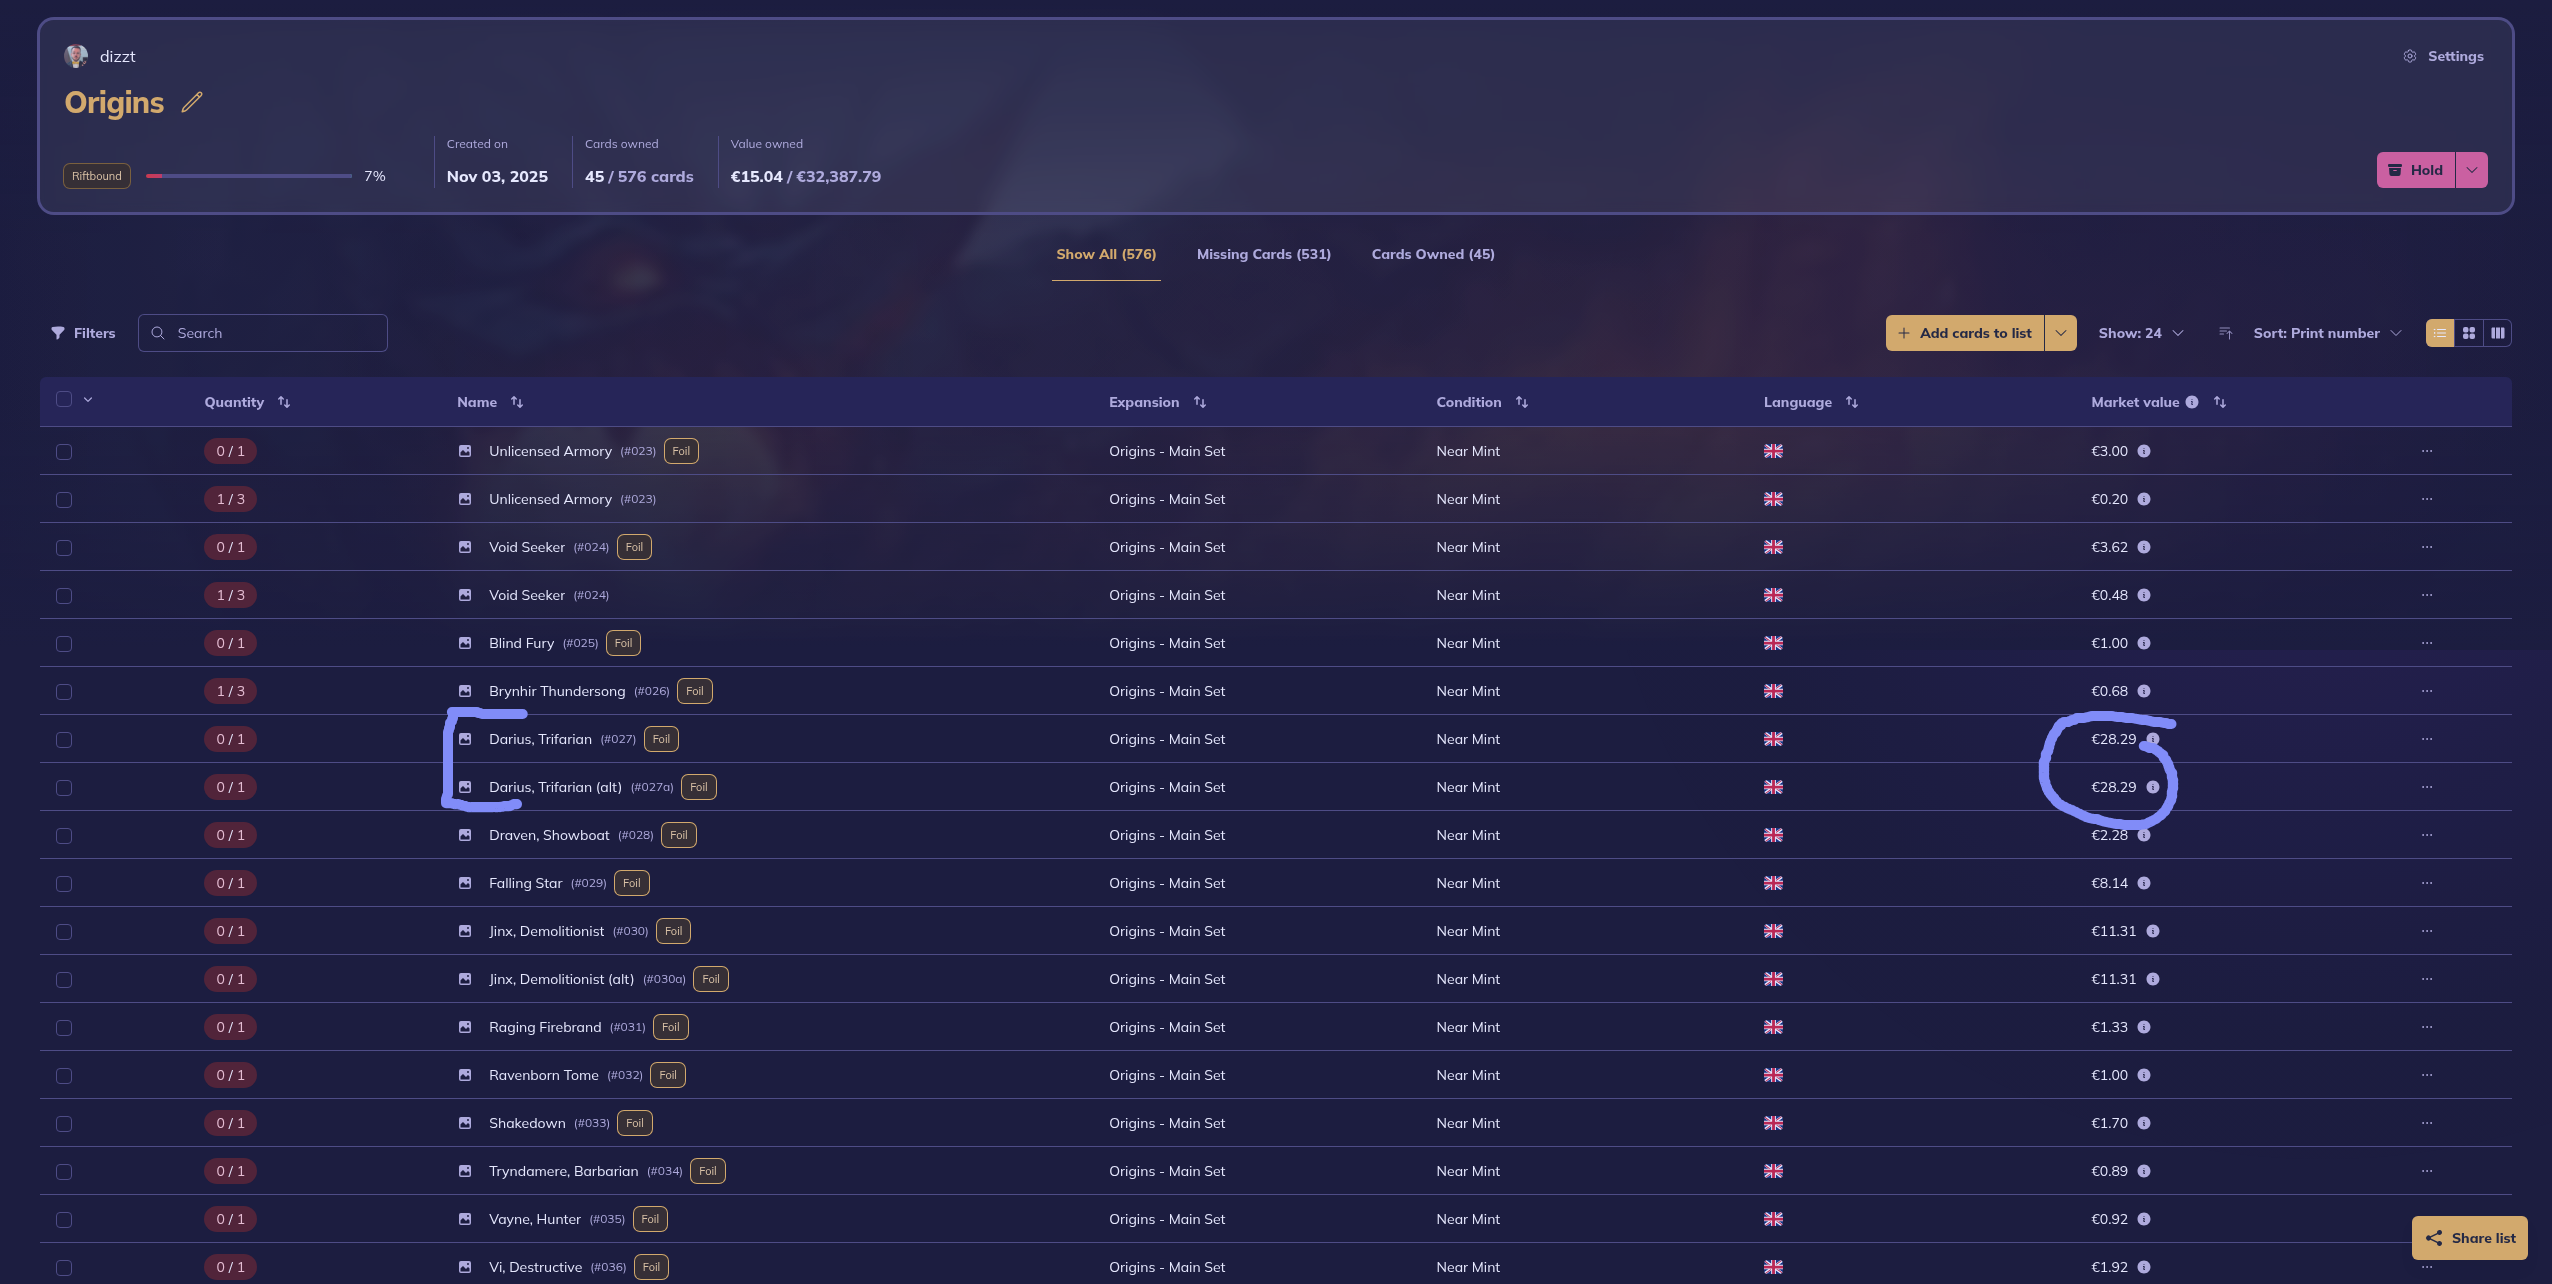Open three-dot menu for Blind Fury row
Screen dimensions: 2552x1284
click(2427, 643)
